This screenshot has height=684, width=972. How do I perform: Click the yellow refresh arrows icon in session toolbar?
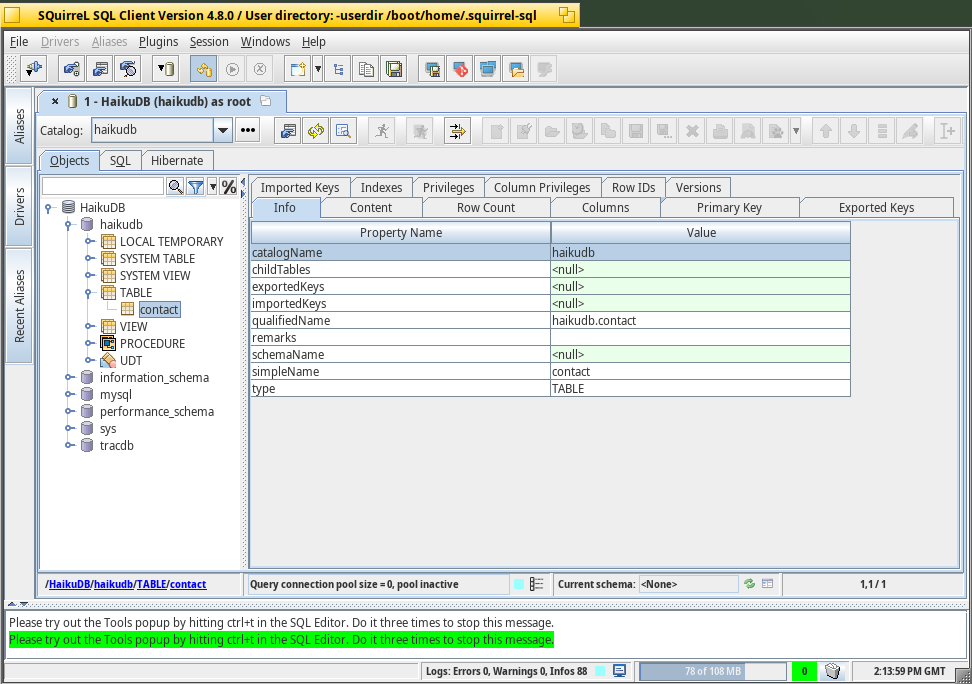316,131
